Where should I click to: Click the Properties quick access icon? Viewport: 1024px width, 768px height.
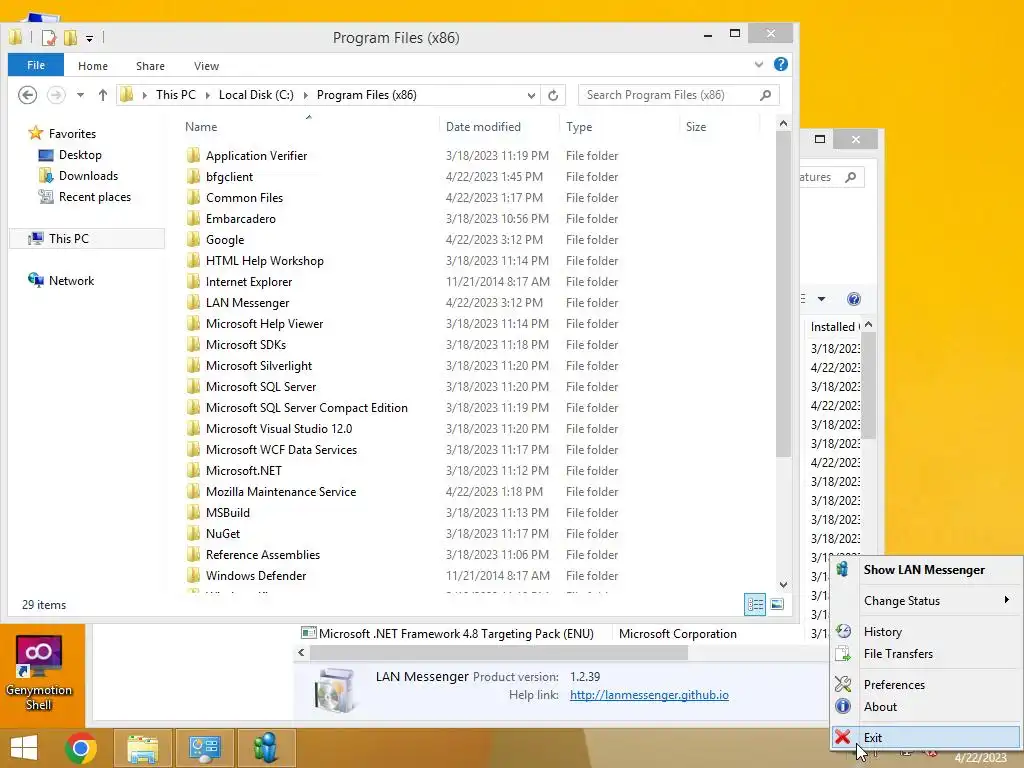point(48,38)
